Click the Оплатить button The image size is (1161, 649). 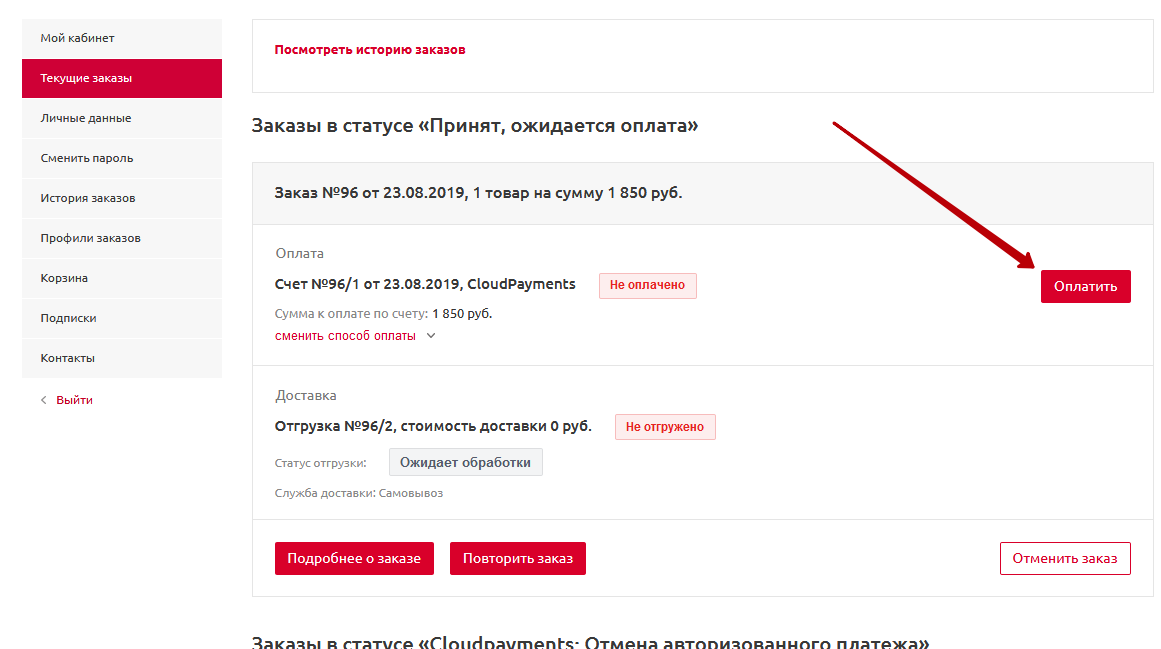1085,286
